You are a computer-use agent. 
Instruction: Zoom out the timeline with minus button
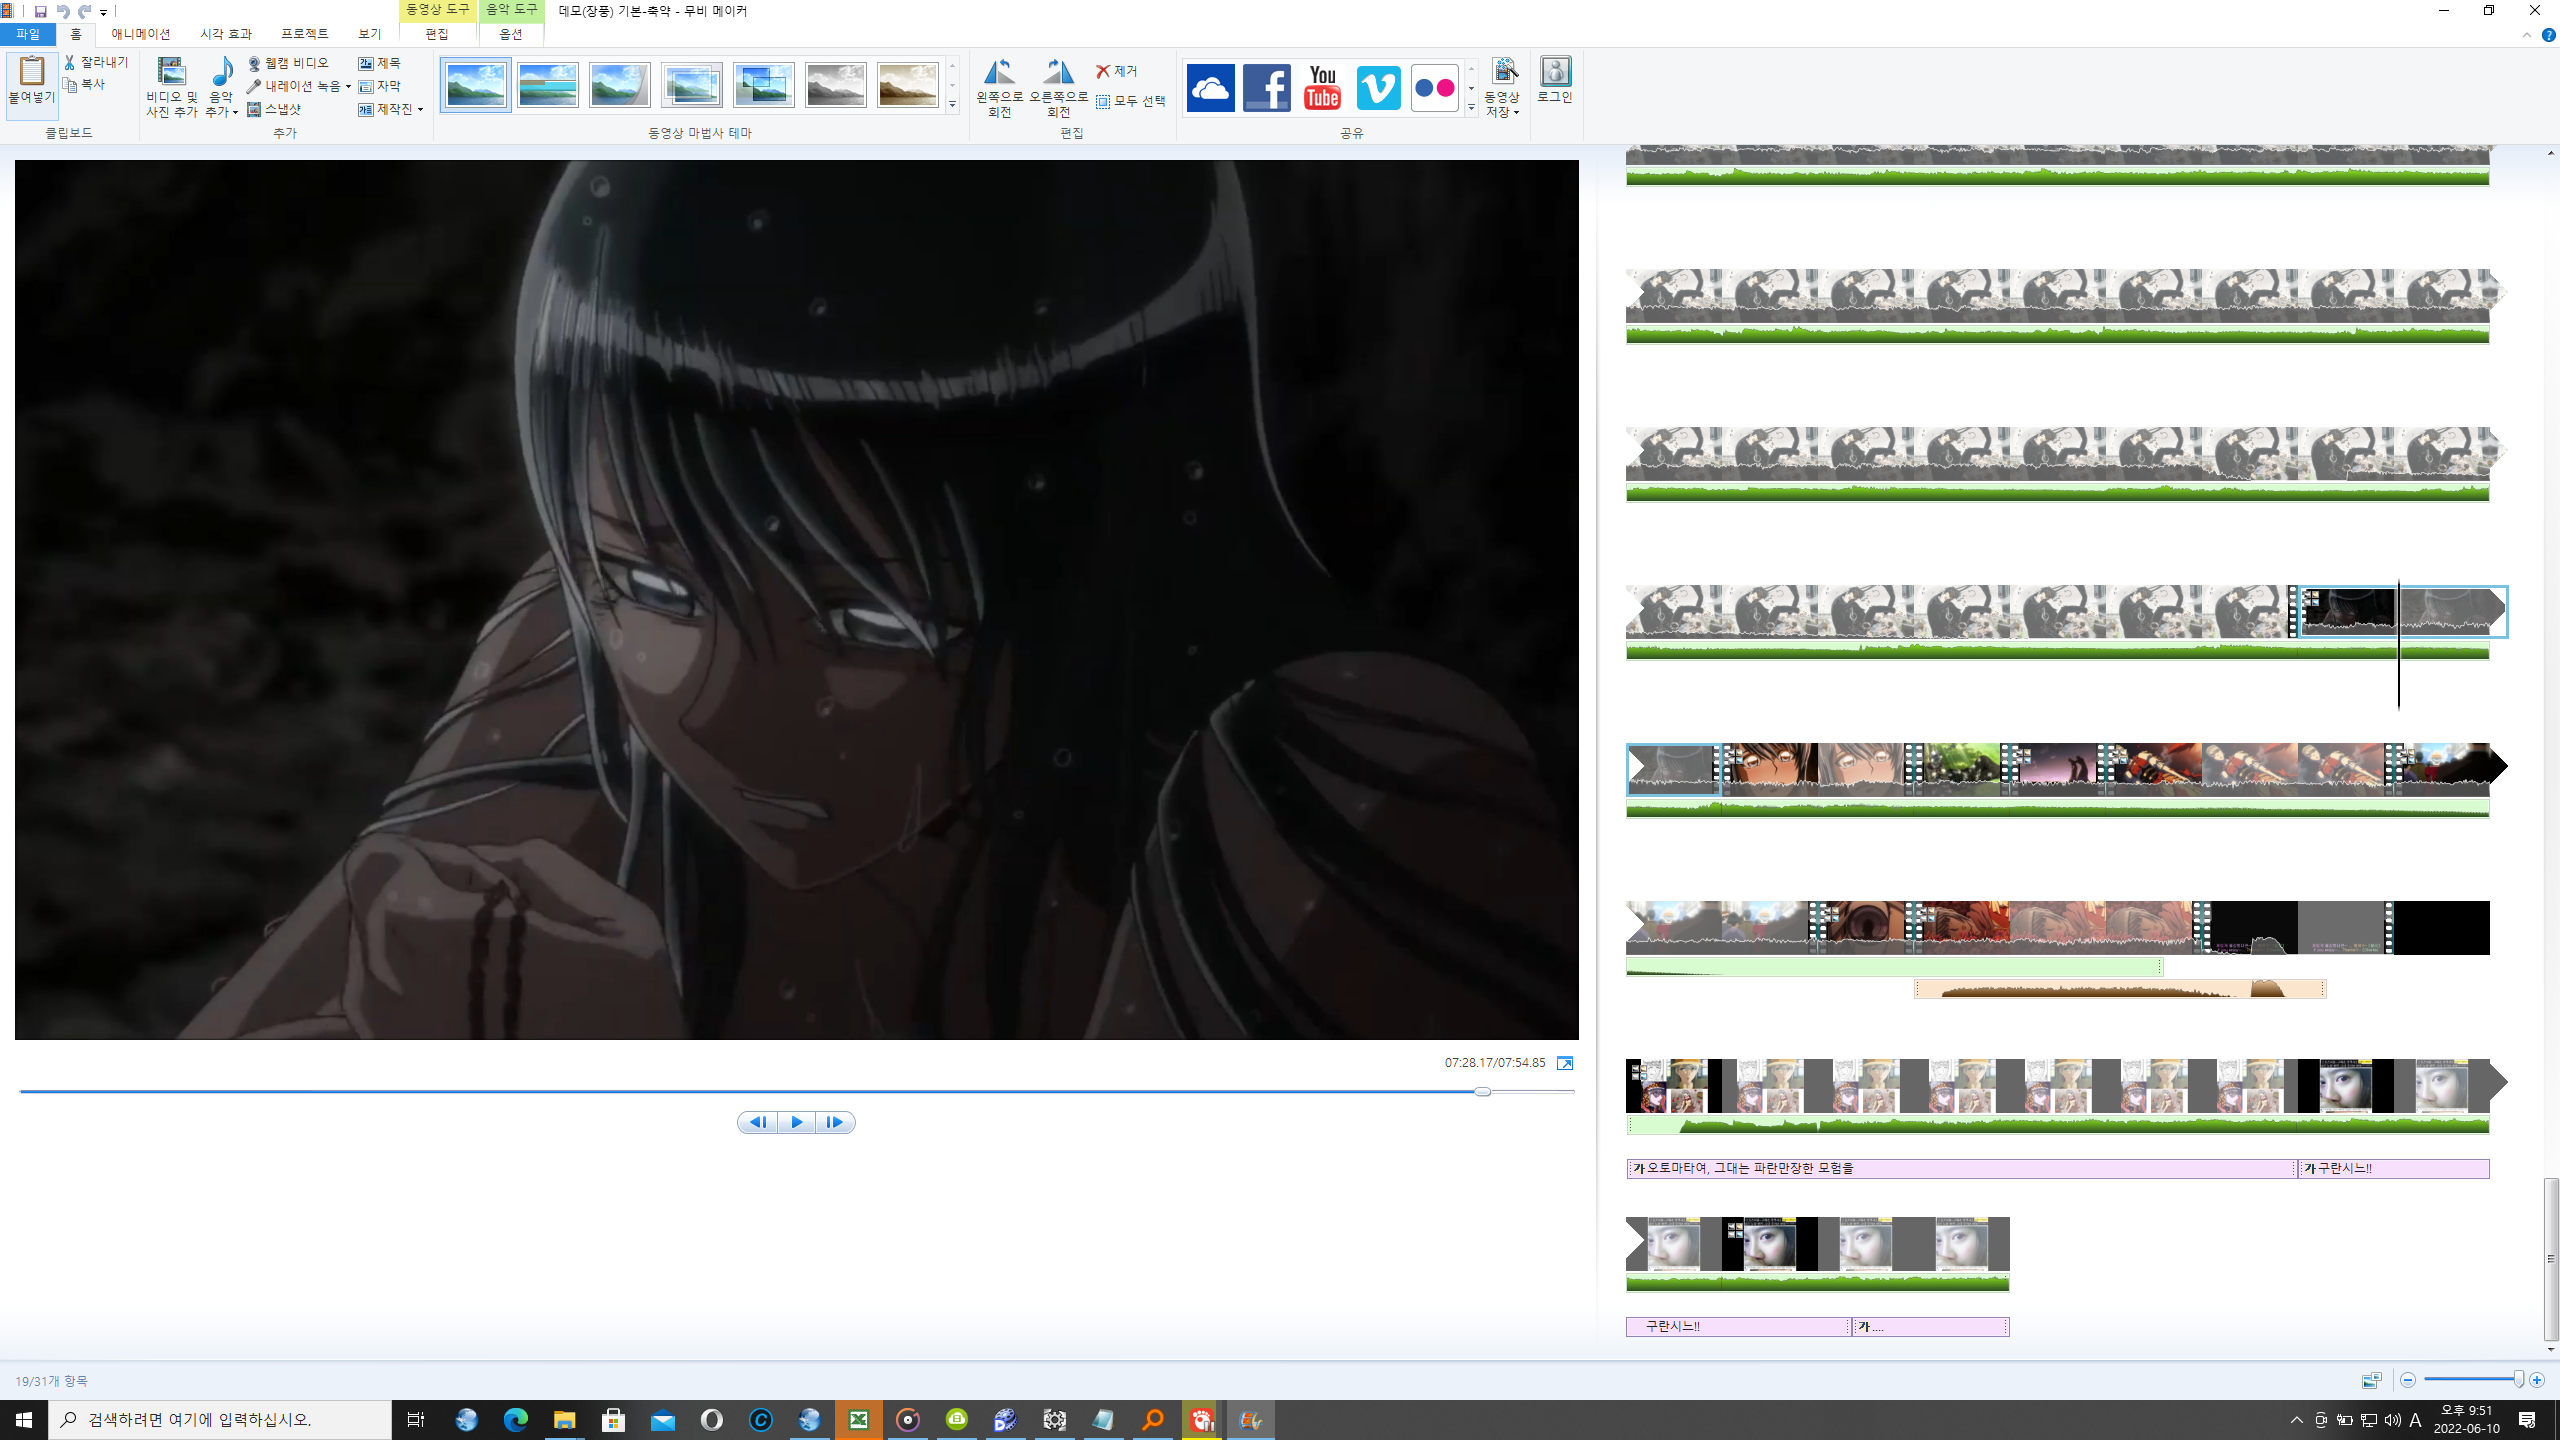click(2408, 1380)
